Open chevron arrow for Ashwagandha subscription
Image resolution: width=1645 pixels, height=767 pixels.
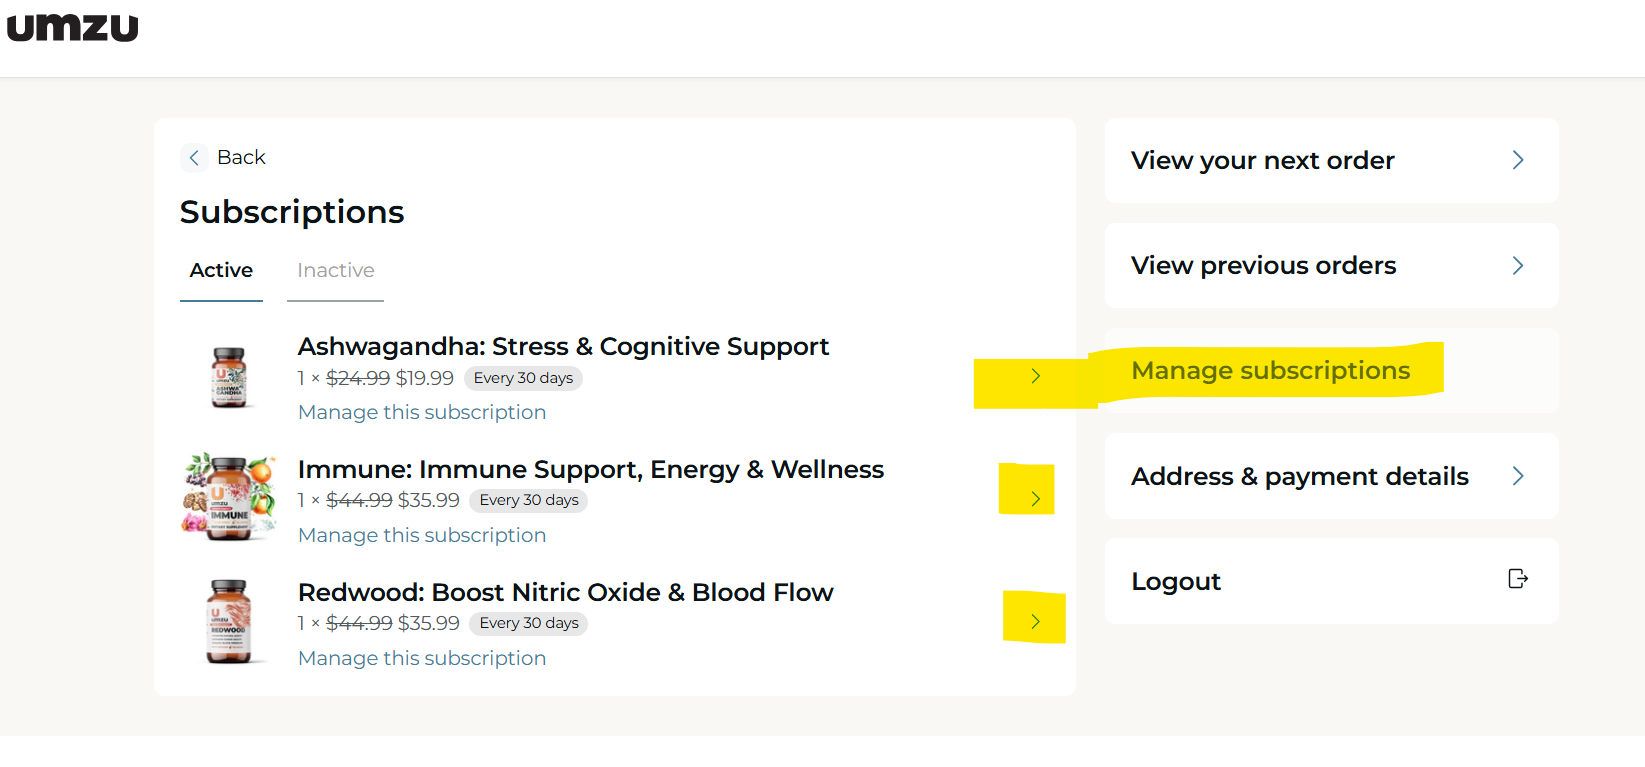click(x=1036, y=376)
